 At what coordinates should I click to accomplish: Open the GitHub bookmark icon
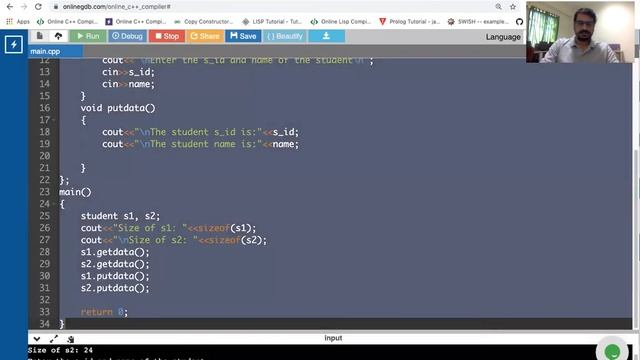point(519,22)
